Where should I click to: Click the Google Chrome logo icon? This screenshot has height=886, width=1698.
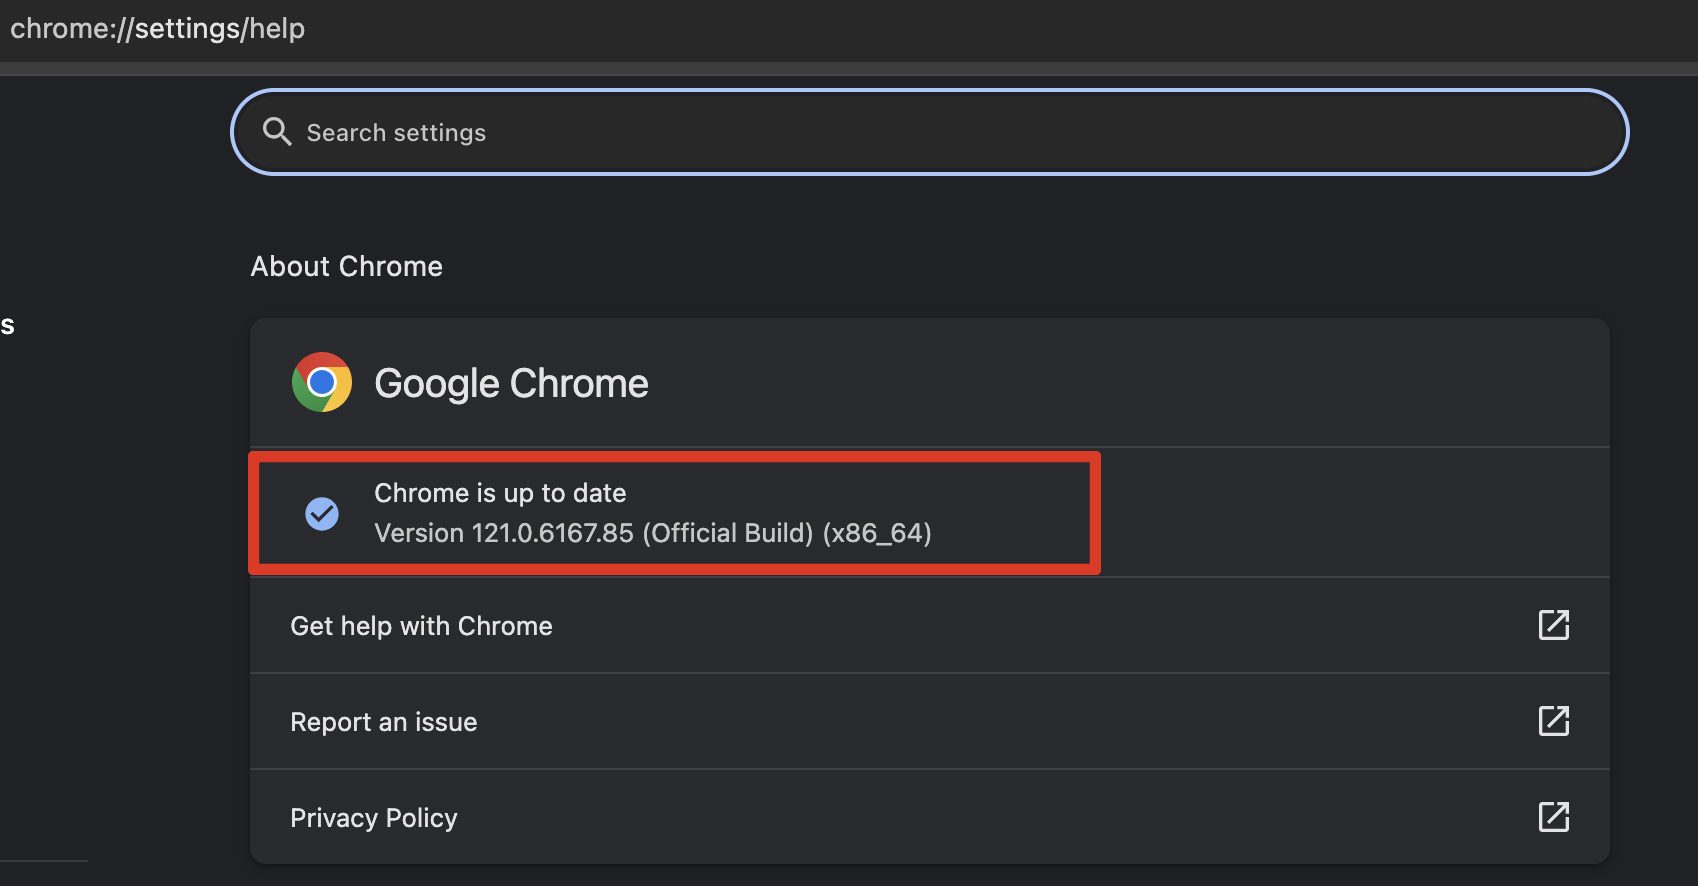tap(321, 382)
